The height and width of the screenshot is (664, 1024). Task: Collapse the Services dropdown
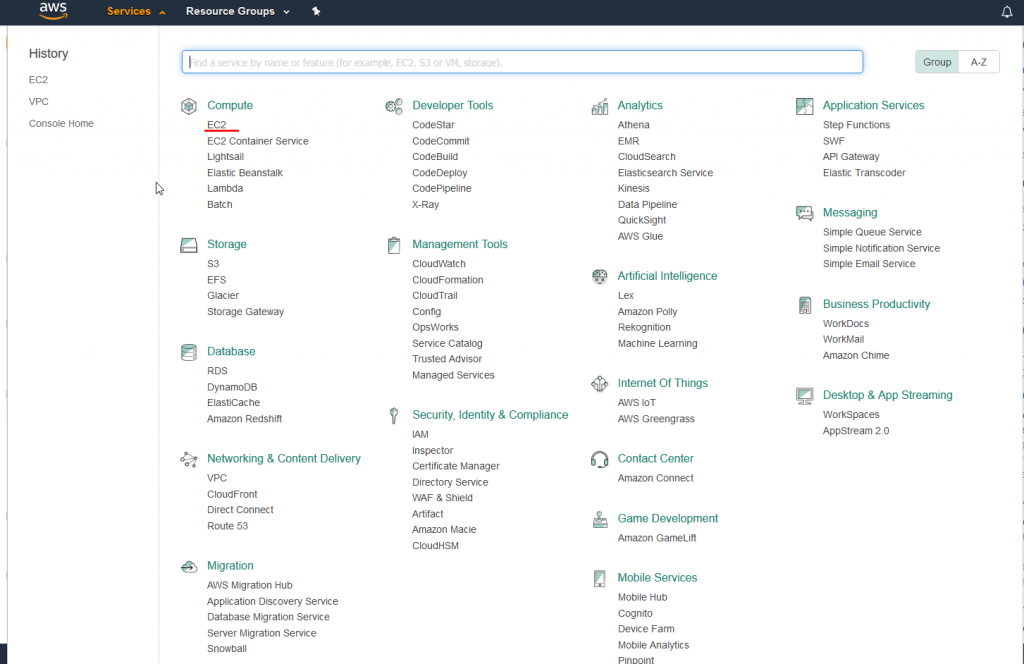(131, 12)
